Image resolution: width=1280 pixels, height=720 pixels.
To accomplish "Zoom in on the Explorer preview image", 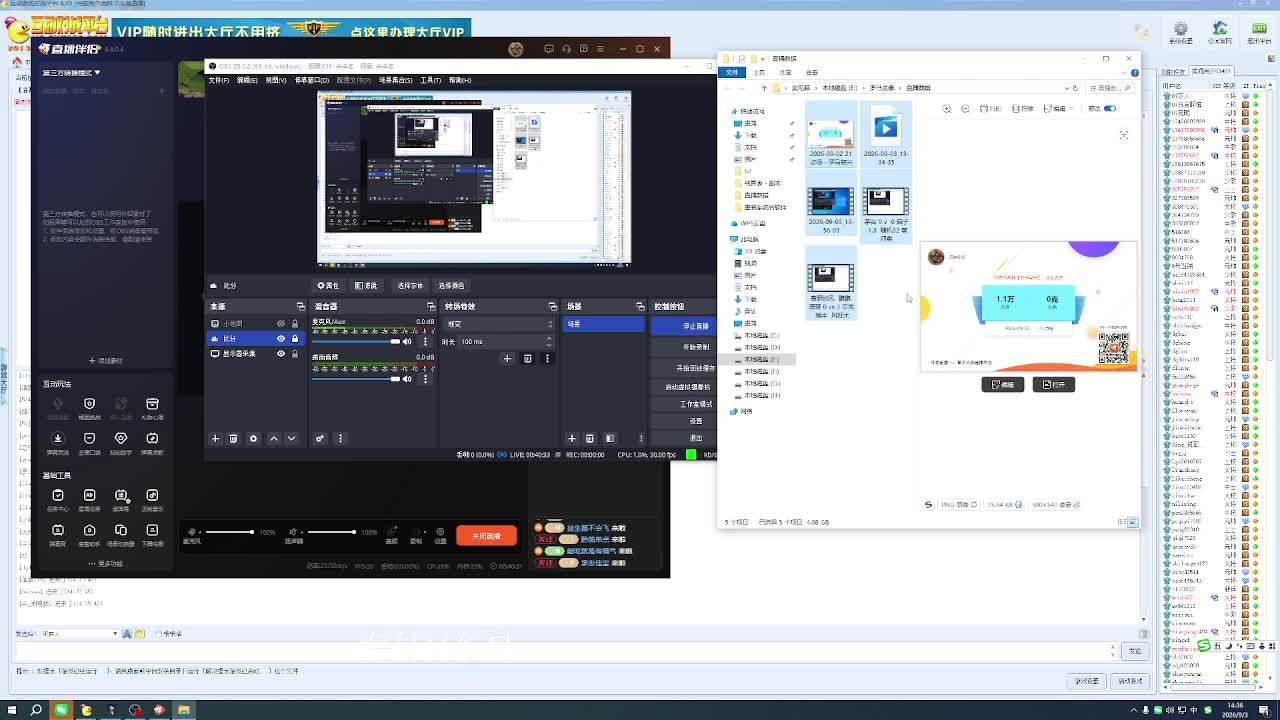I will (947, 108).
